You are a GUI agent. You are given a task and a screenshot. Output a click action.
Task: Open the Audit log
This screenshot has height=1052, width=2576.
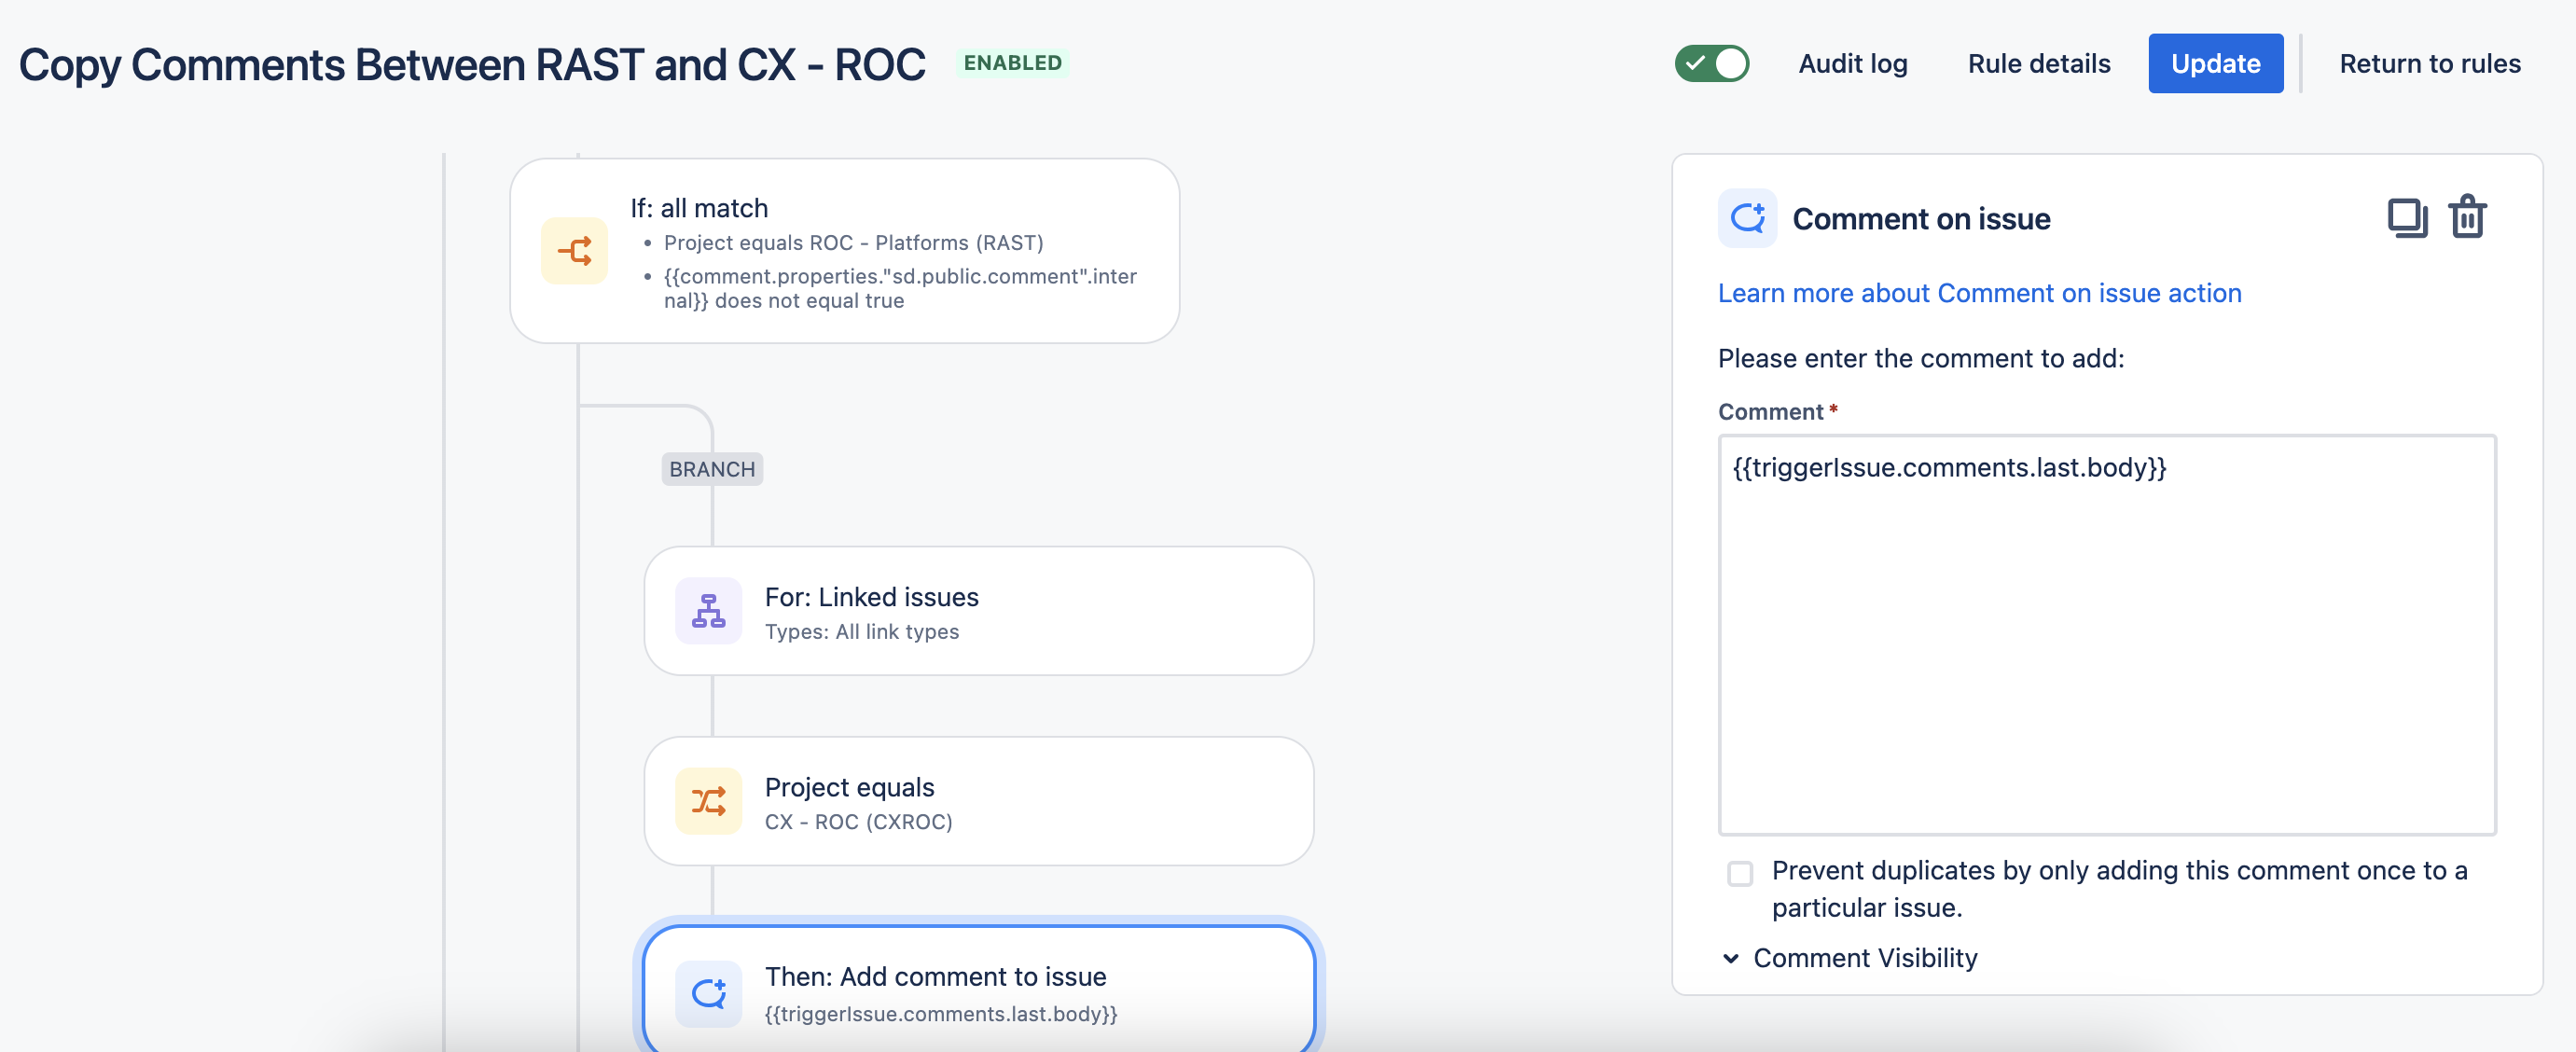[x=1853, y=64]
